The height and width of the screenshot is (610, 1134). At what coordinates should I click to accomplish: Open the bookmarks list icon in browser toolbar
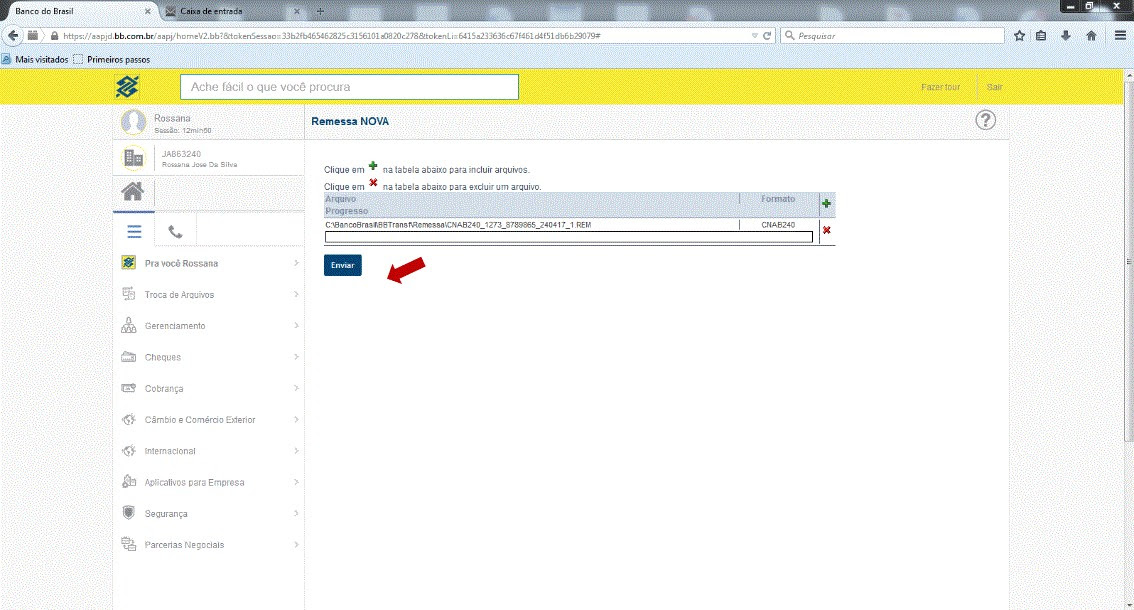tap(1041, 35)
